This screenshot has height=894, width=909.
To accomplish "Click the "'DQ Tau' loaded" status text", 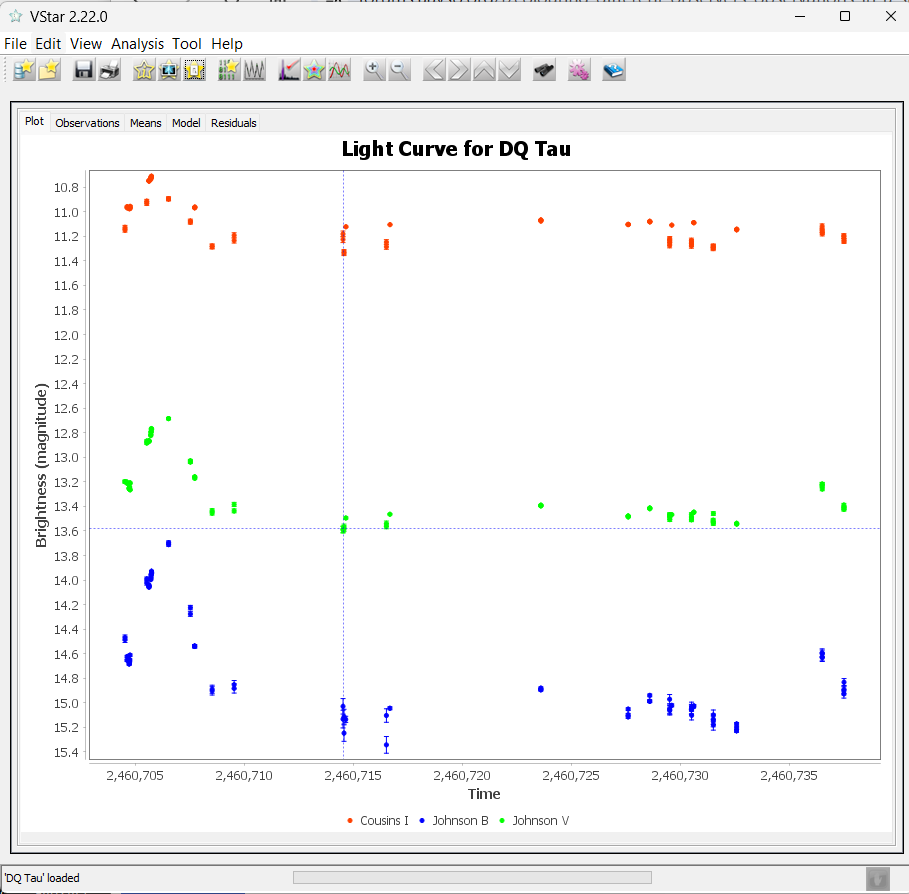I will coord(42,878).
